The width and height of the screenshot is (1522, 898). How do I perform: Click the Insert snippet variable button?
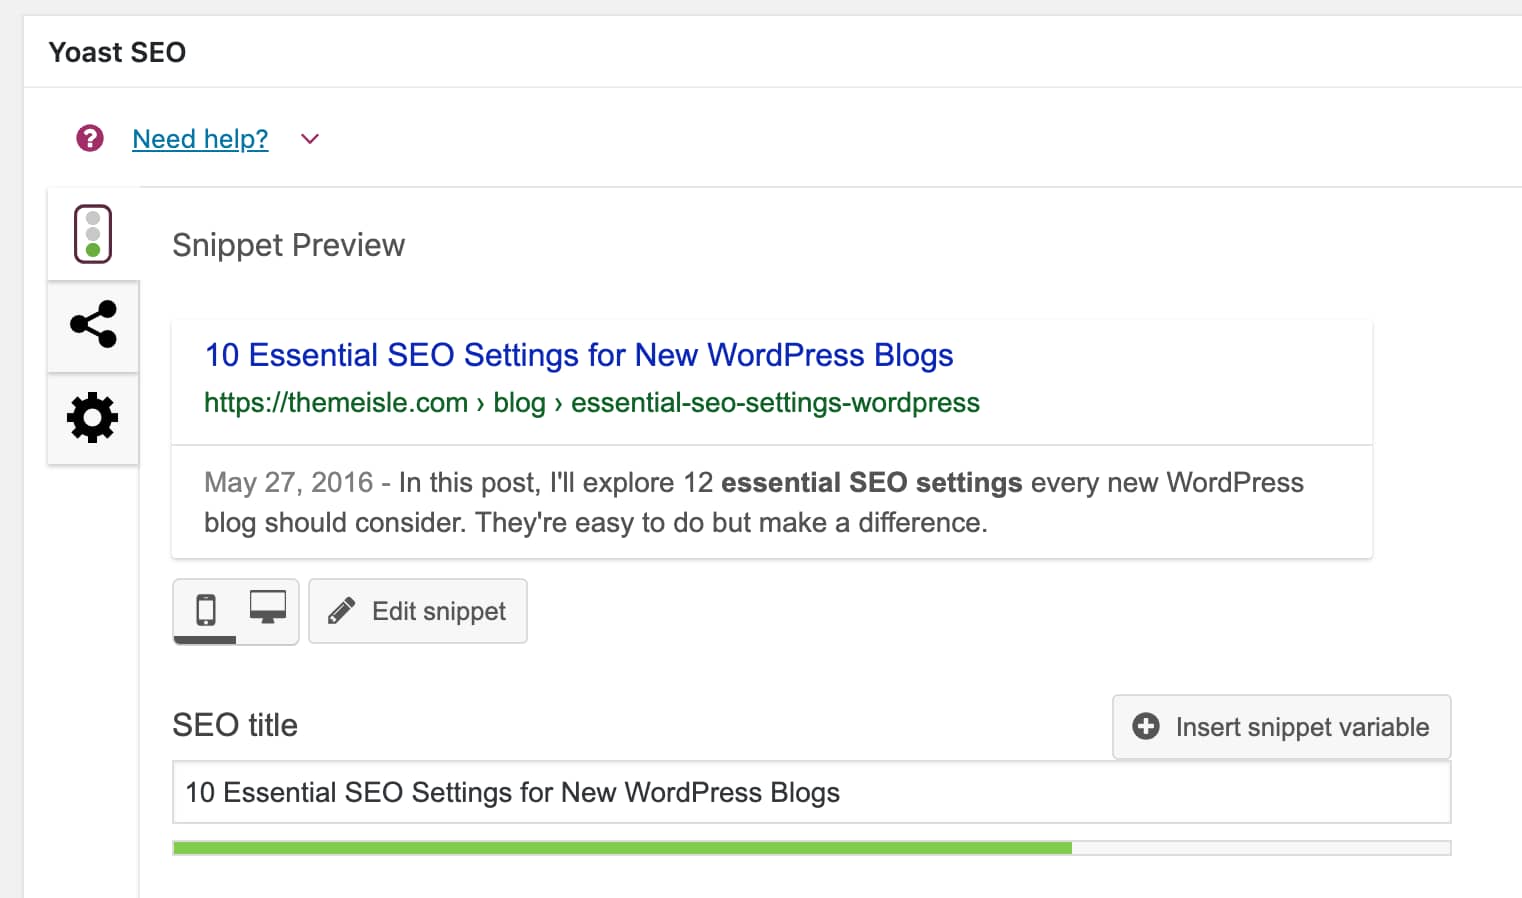(1281, 727)
